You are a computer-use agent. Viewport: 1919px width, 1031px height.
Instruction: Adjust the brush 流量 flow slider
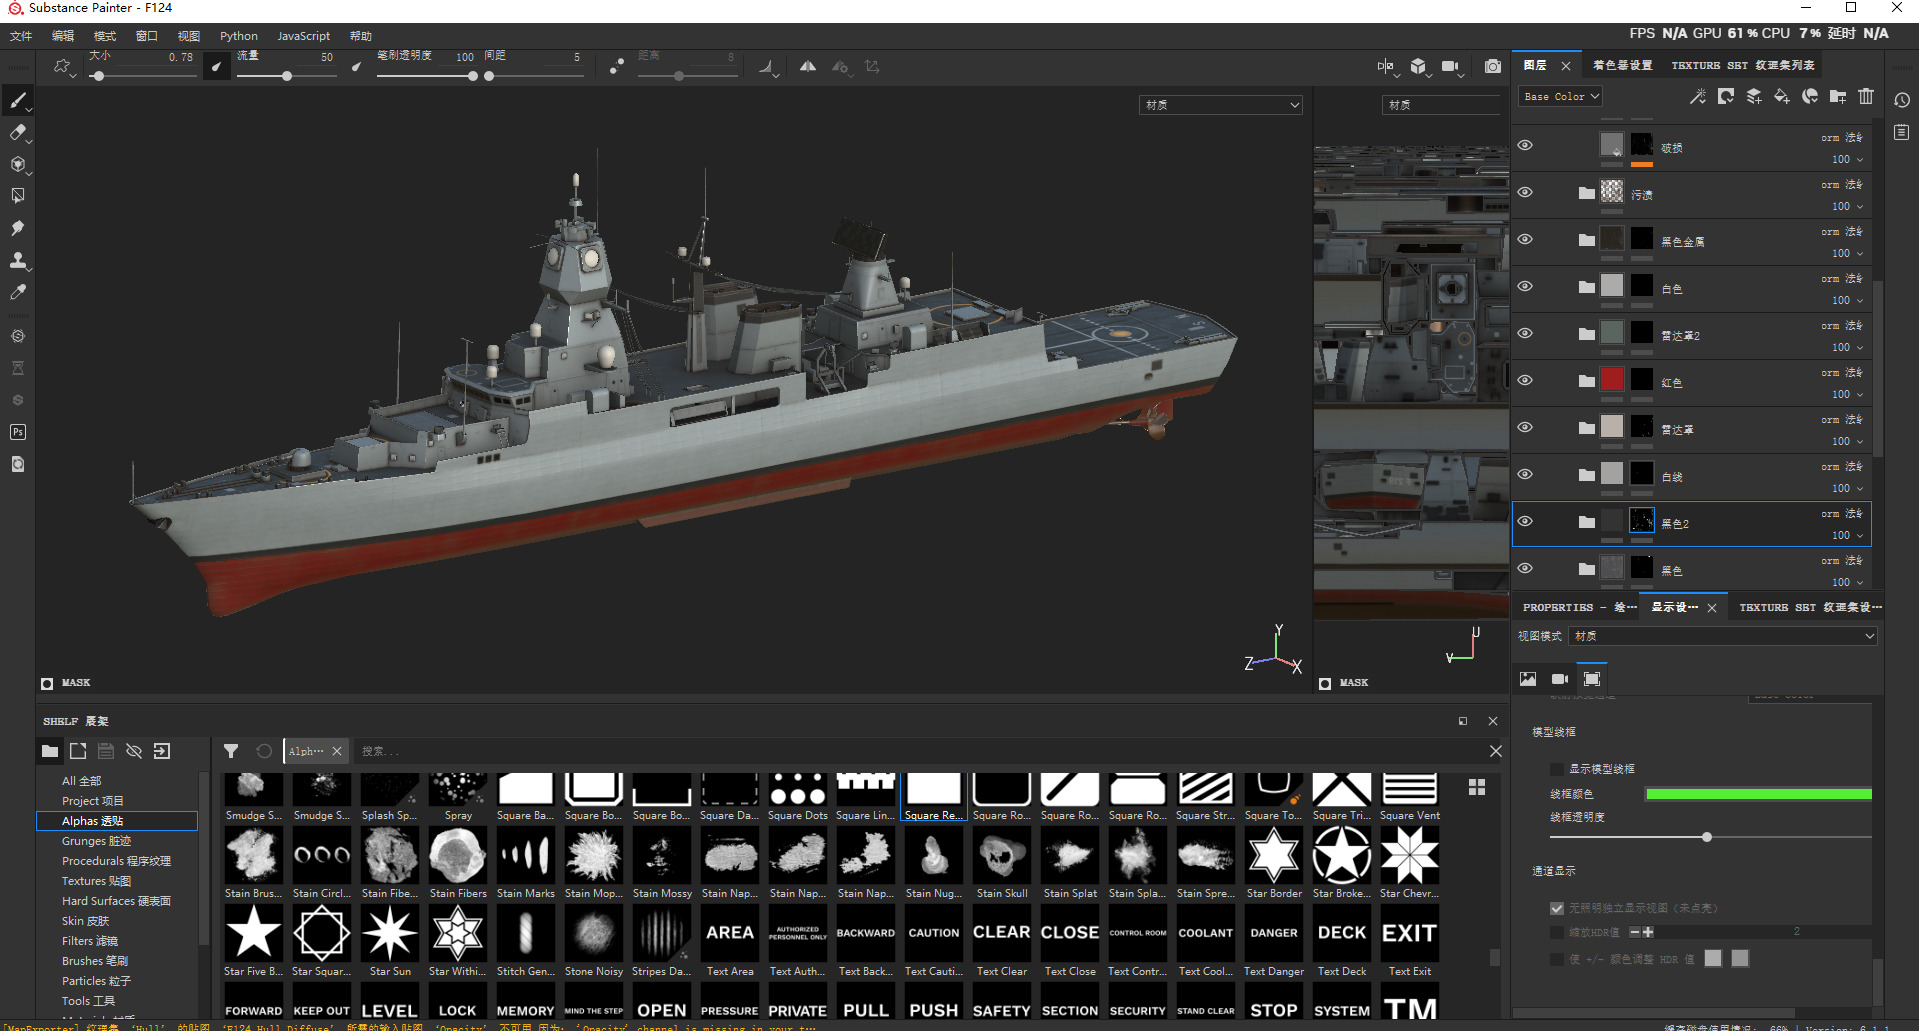[x=285, y=76]
